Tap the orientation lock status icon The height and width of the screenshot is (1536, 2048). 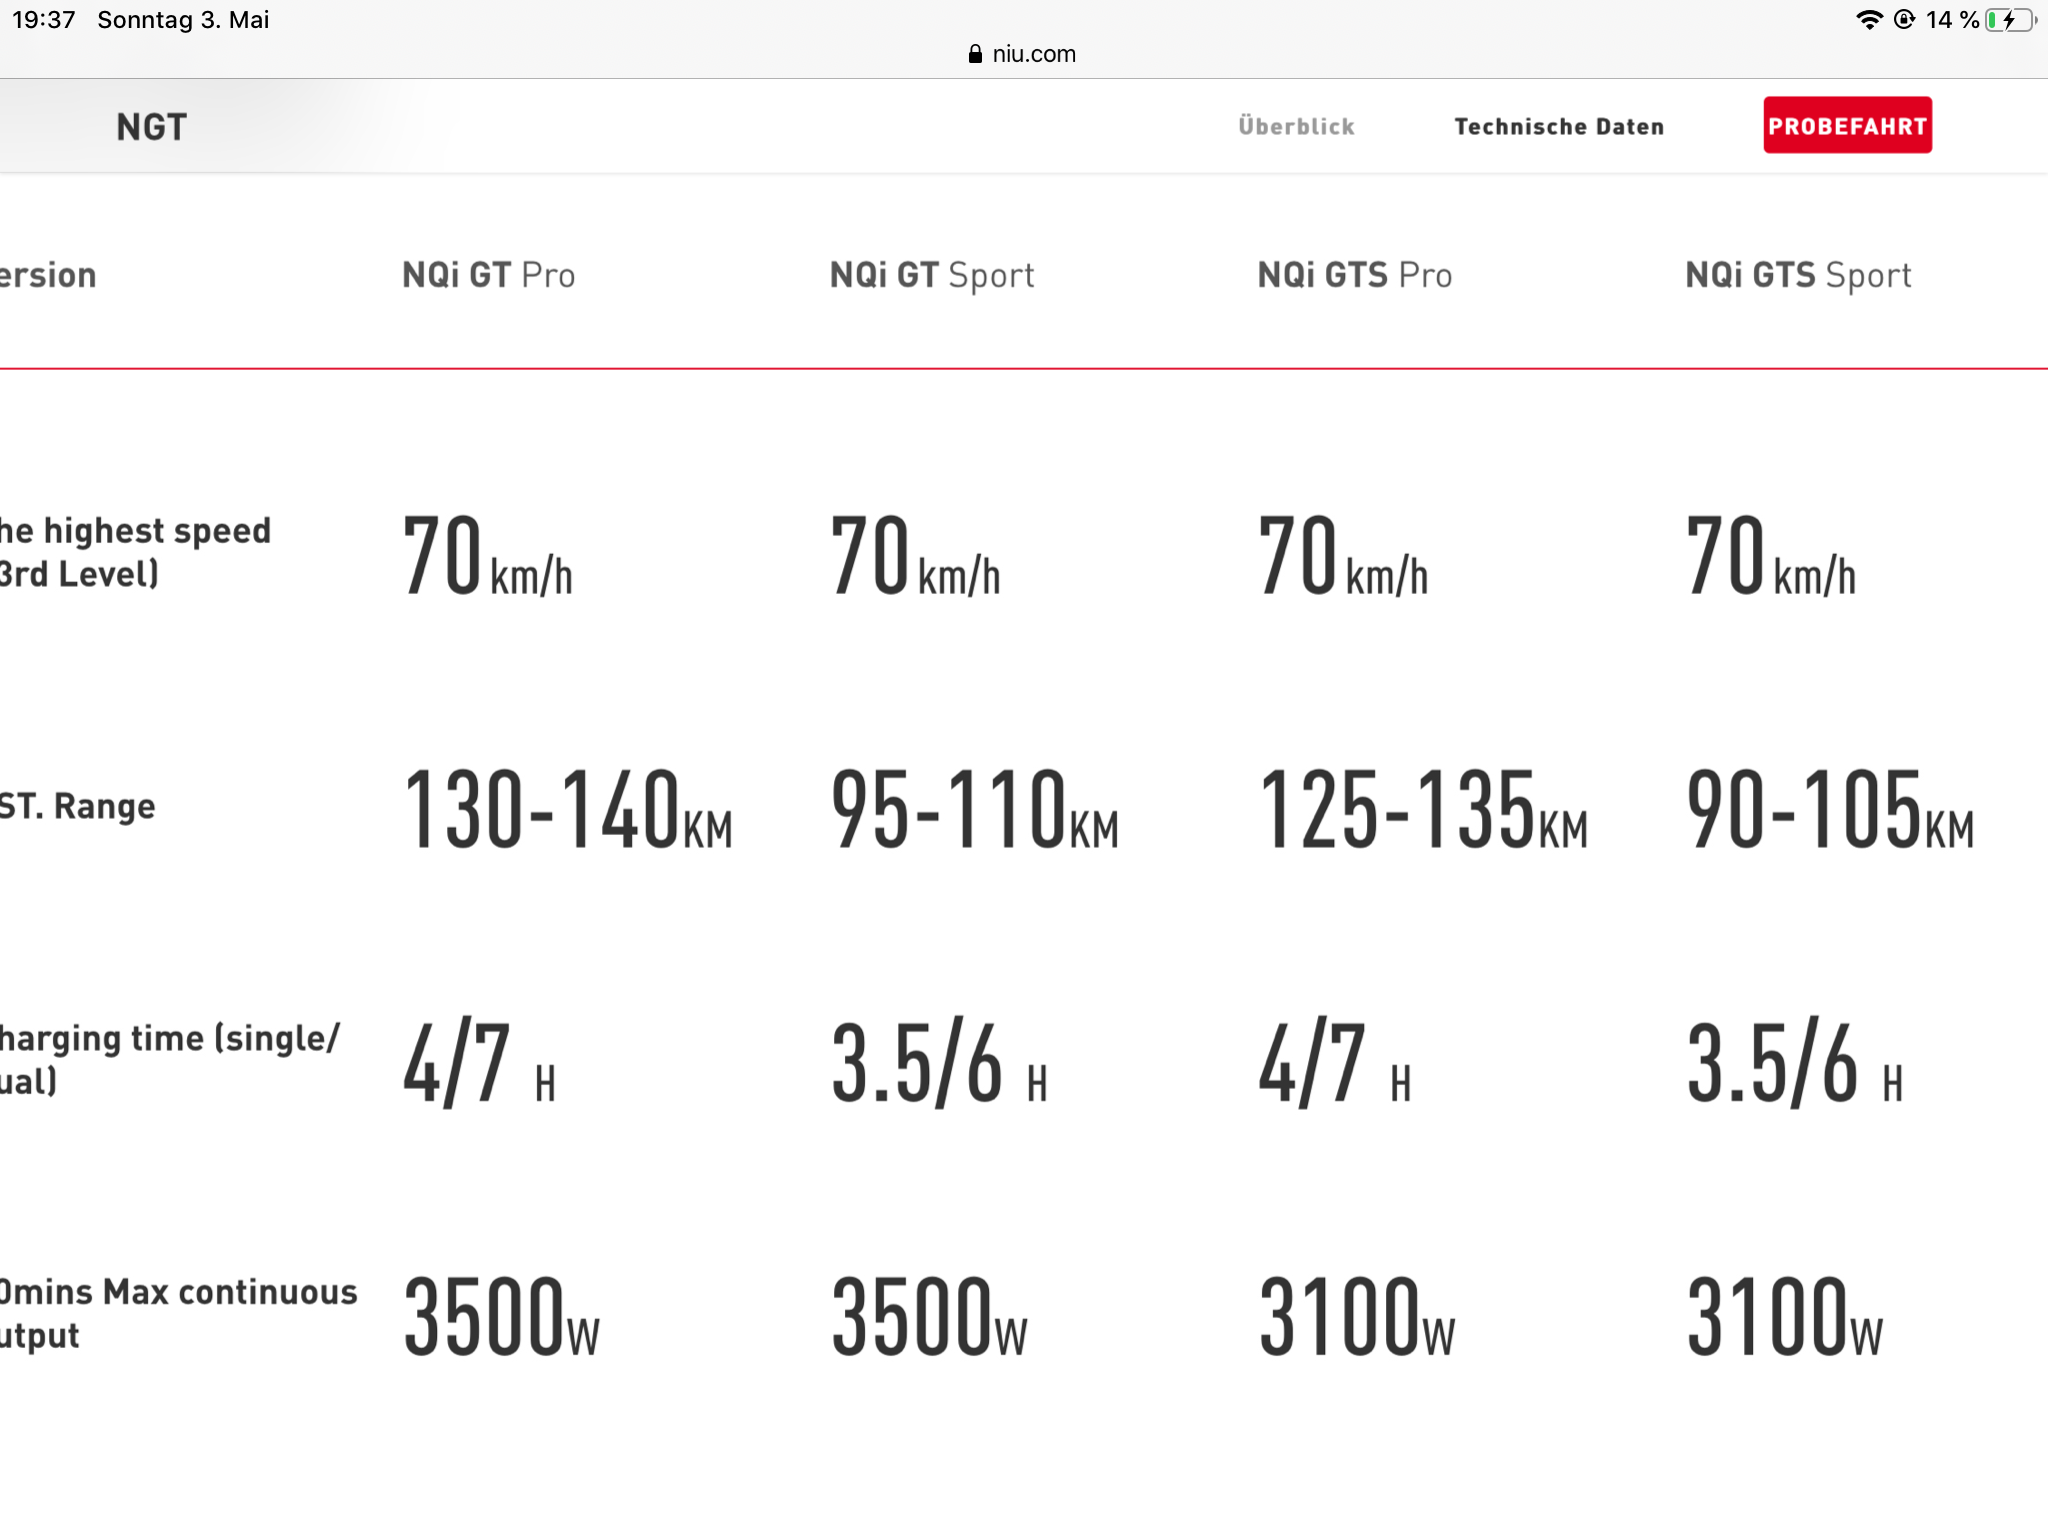point(1905,20)
